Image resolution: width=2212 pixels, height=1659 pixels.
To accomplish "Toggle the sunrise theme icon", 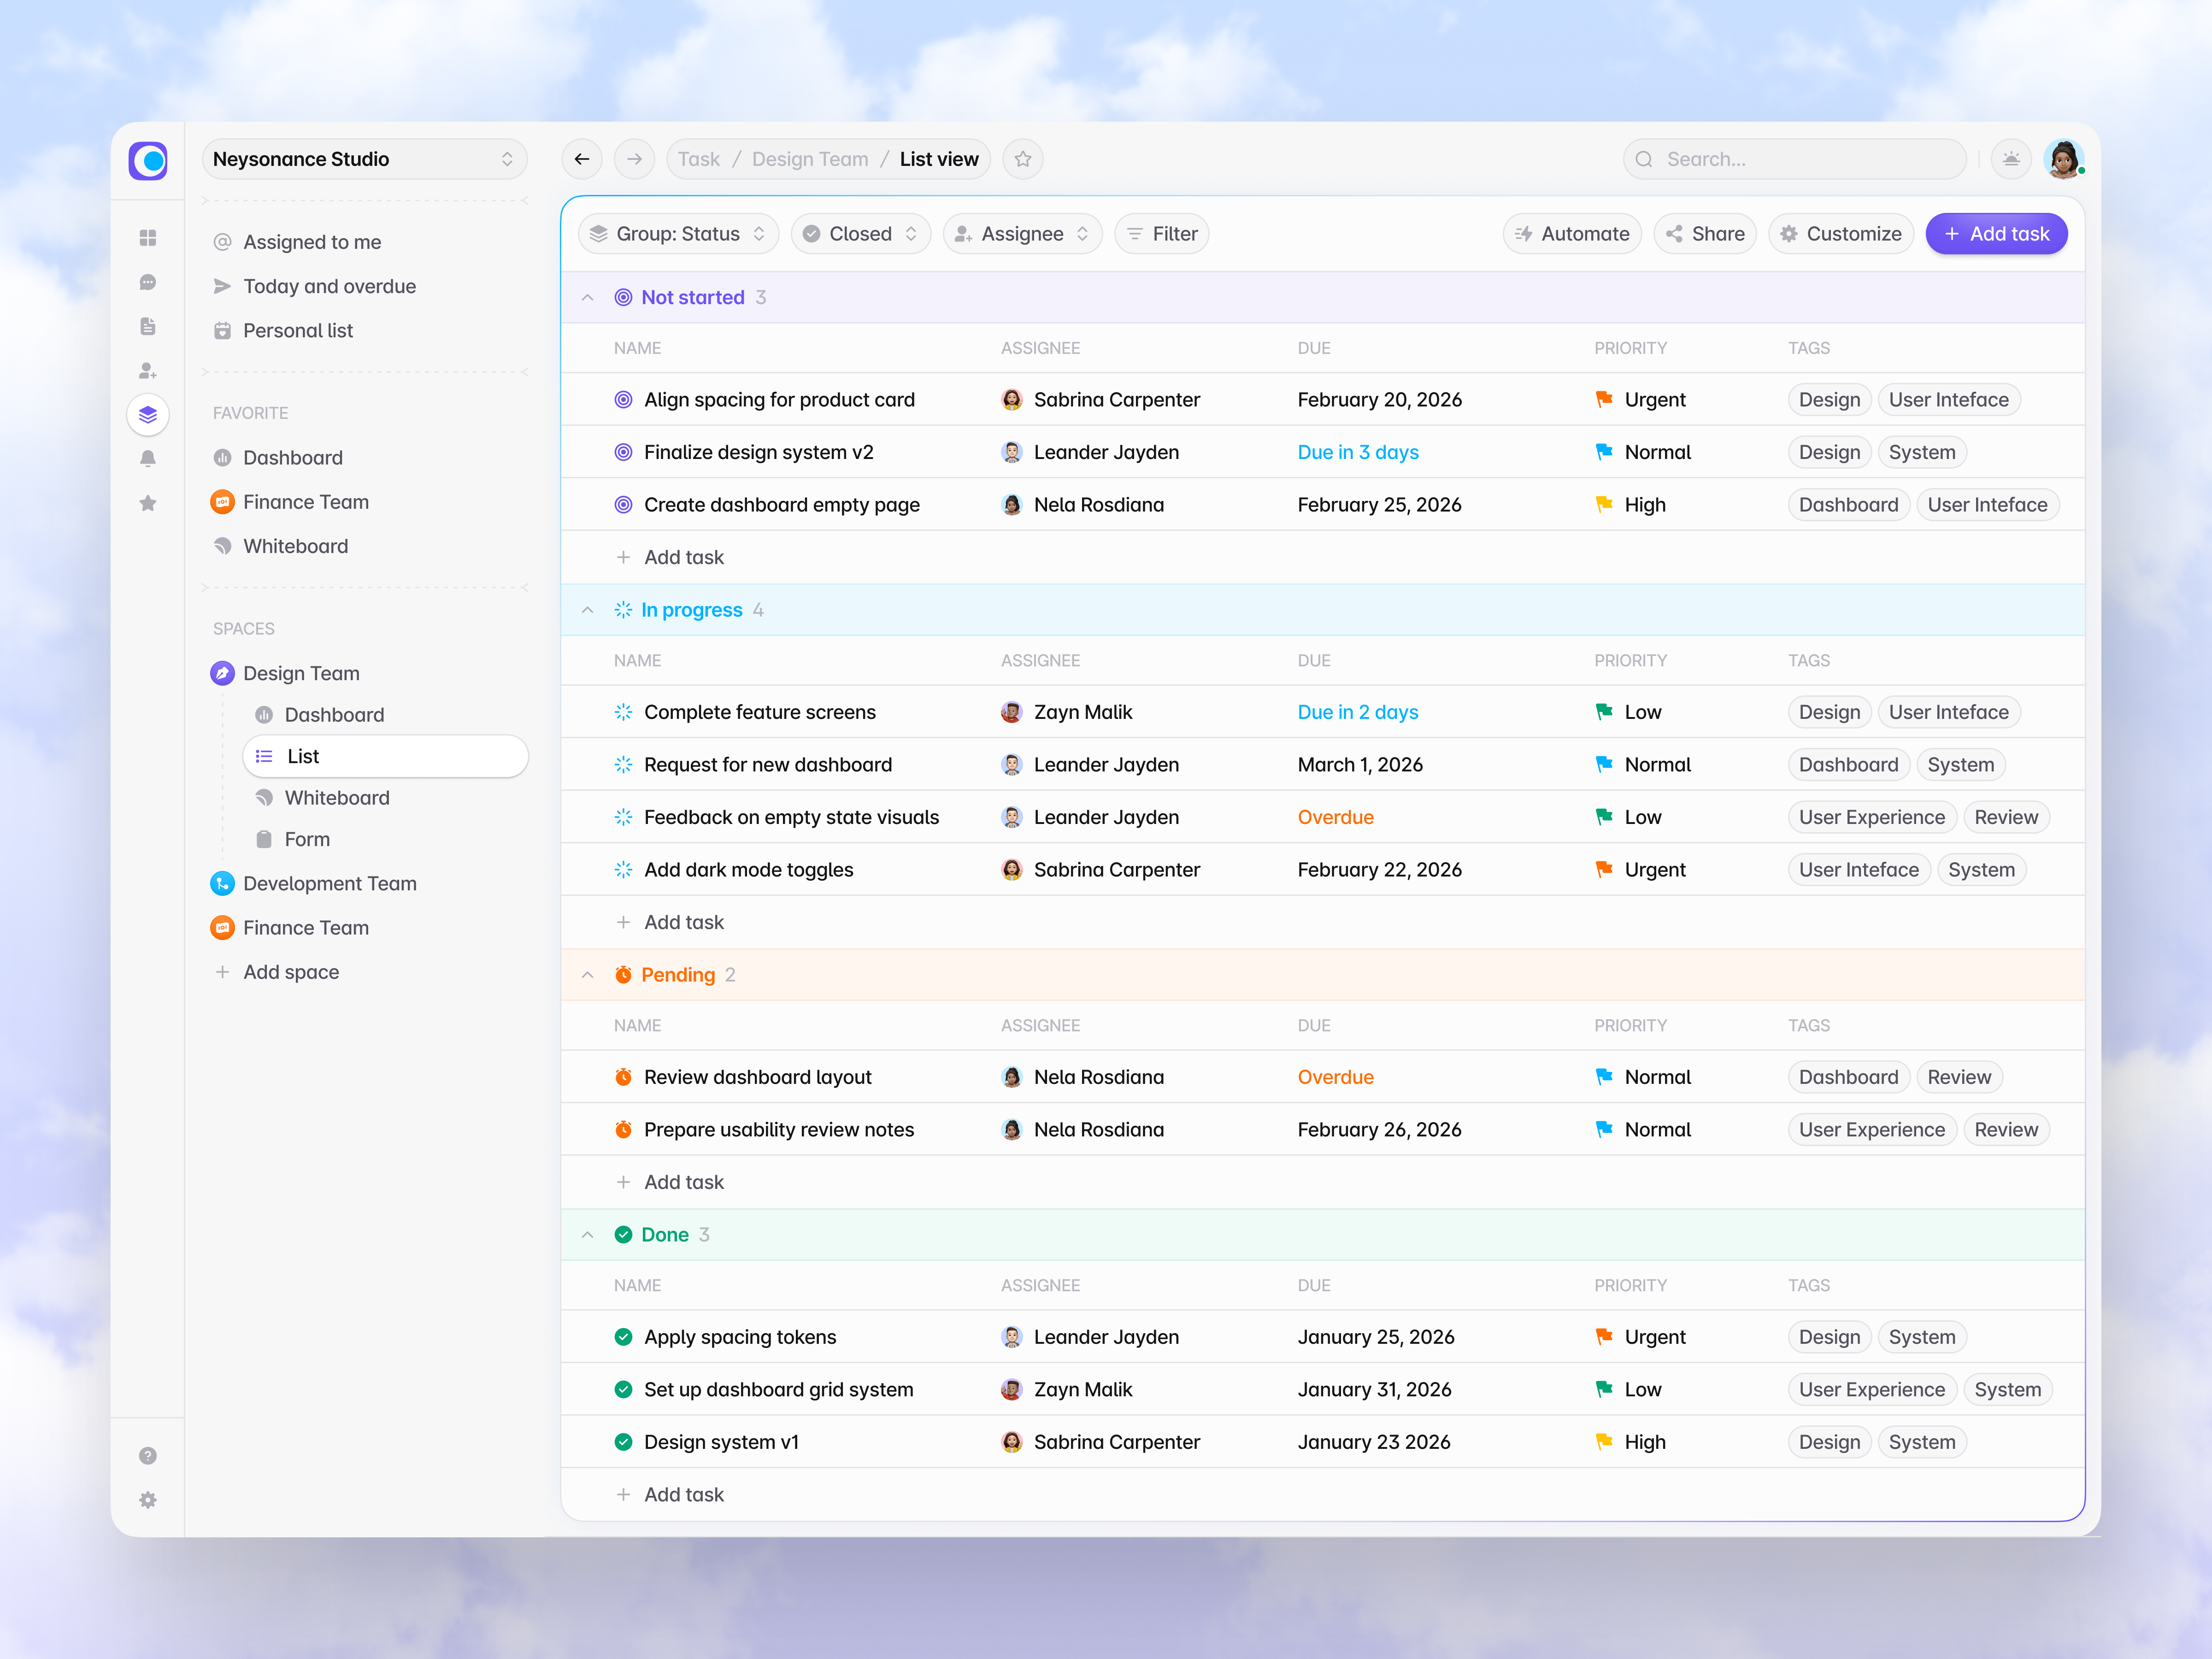I will point(2011,159).
